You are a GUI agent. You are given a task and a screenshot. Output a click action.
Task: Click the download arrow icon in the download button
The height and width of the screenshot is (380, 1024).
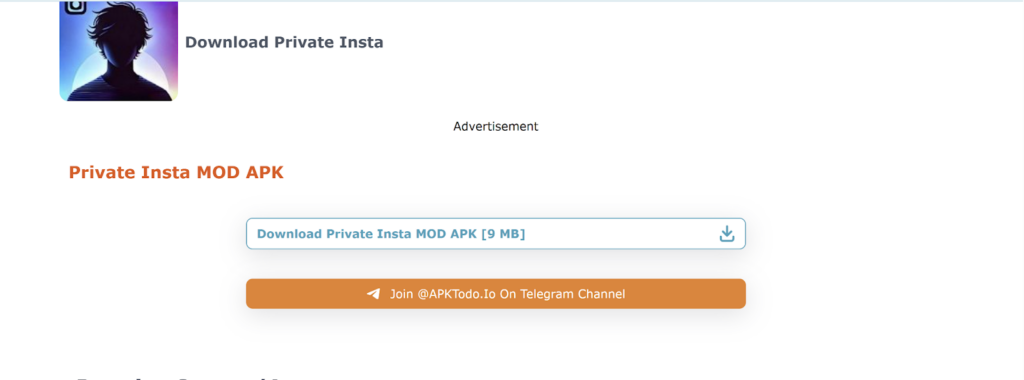pos(727,234)
